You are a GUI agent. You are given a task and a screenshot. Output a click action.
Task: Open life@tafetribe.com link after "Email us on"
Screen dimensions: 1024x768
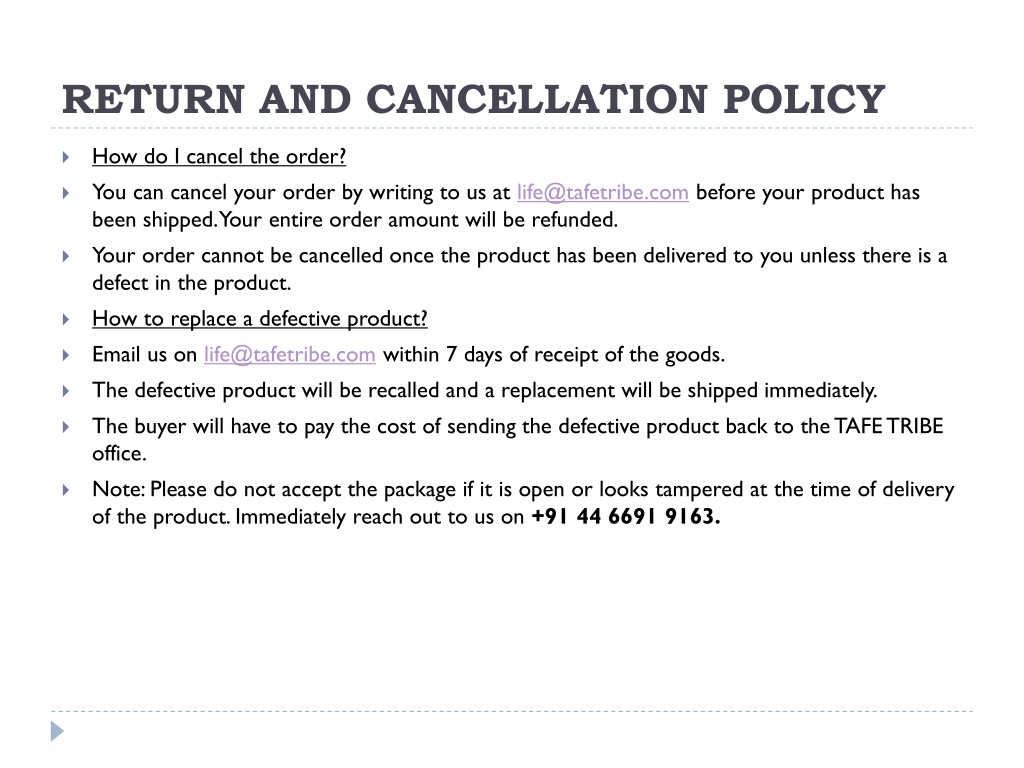290,354
